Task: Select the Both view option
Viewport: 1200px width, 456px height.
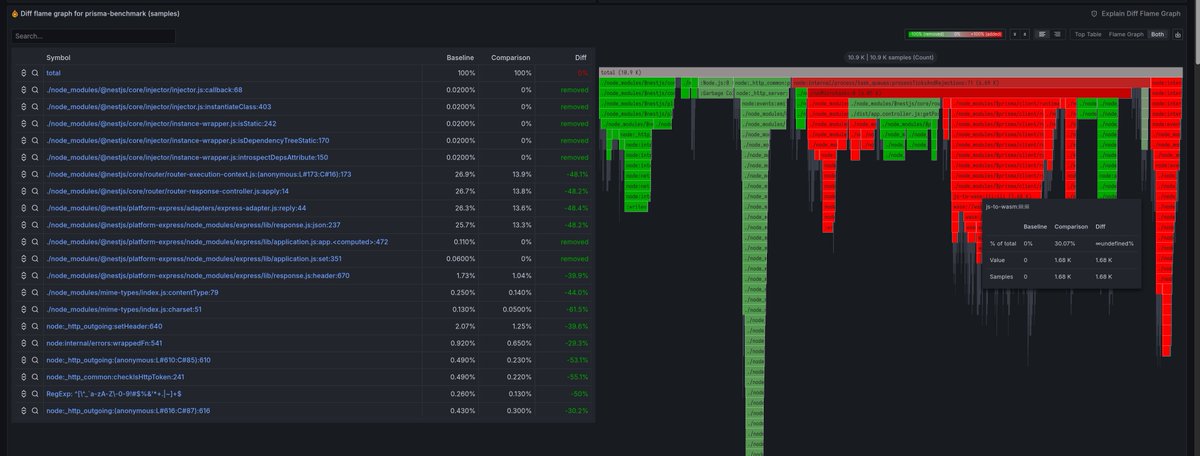Action: (x=1158, y=34)
